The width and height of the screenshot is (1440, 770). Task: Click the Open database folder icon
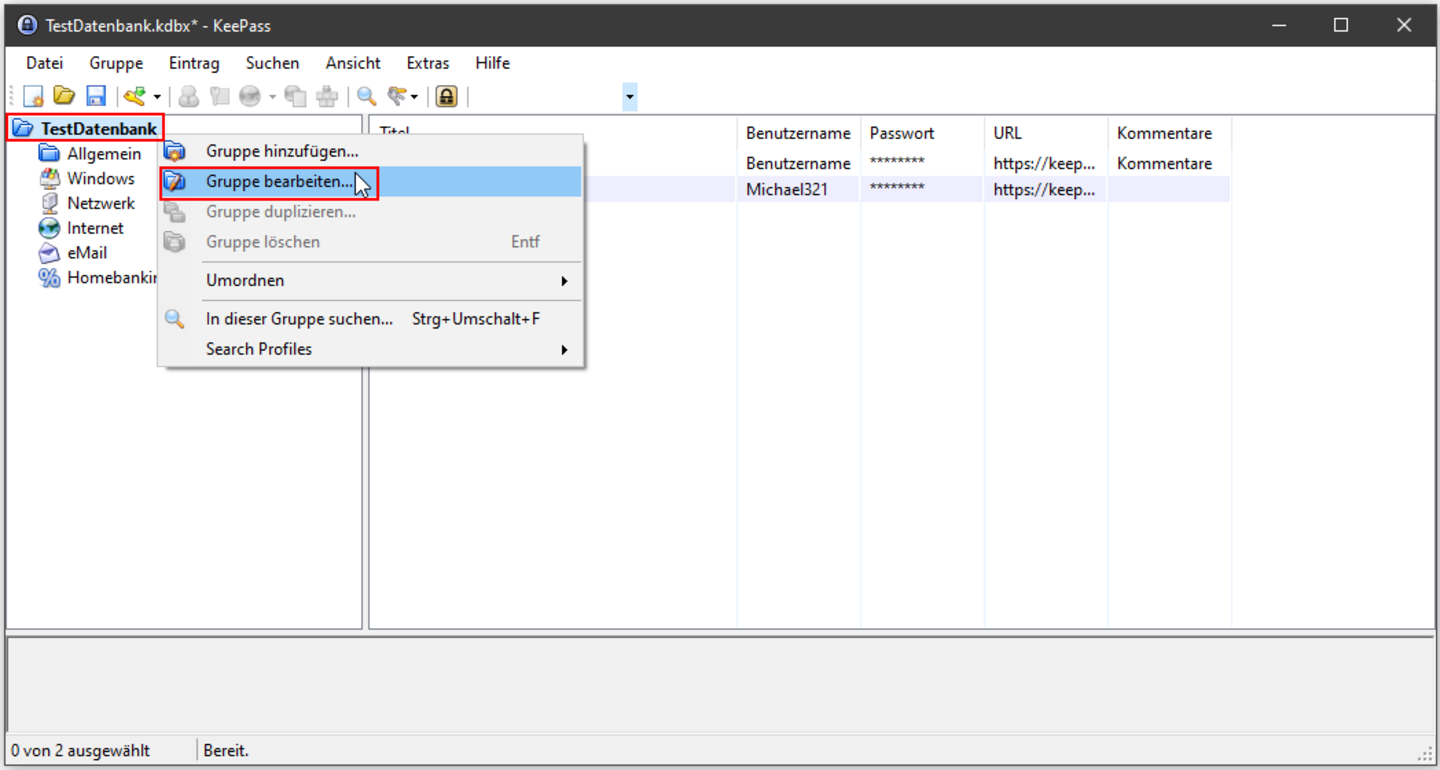click(64, 96)
